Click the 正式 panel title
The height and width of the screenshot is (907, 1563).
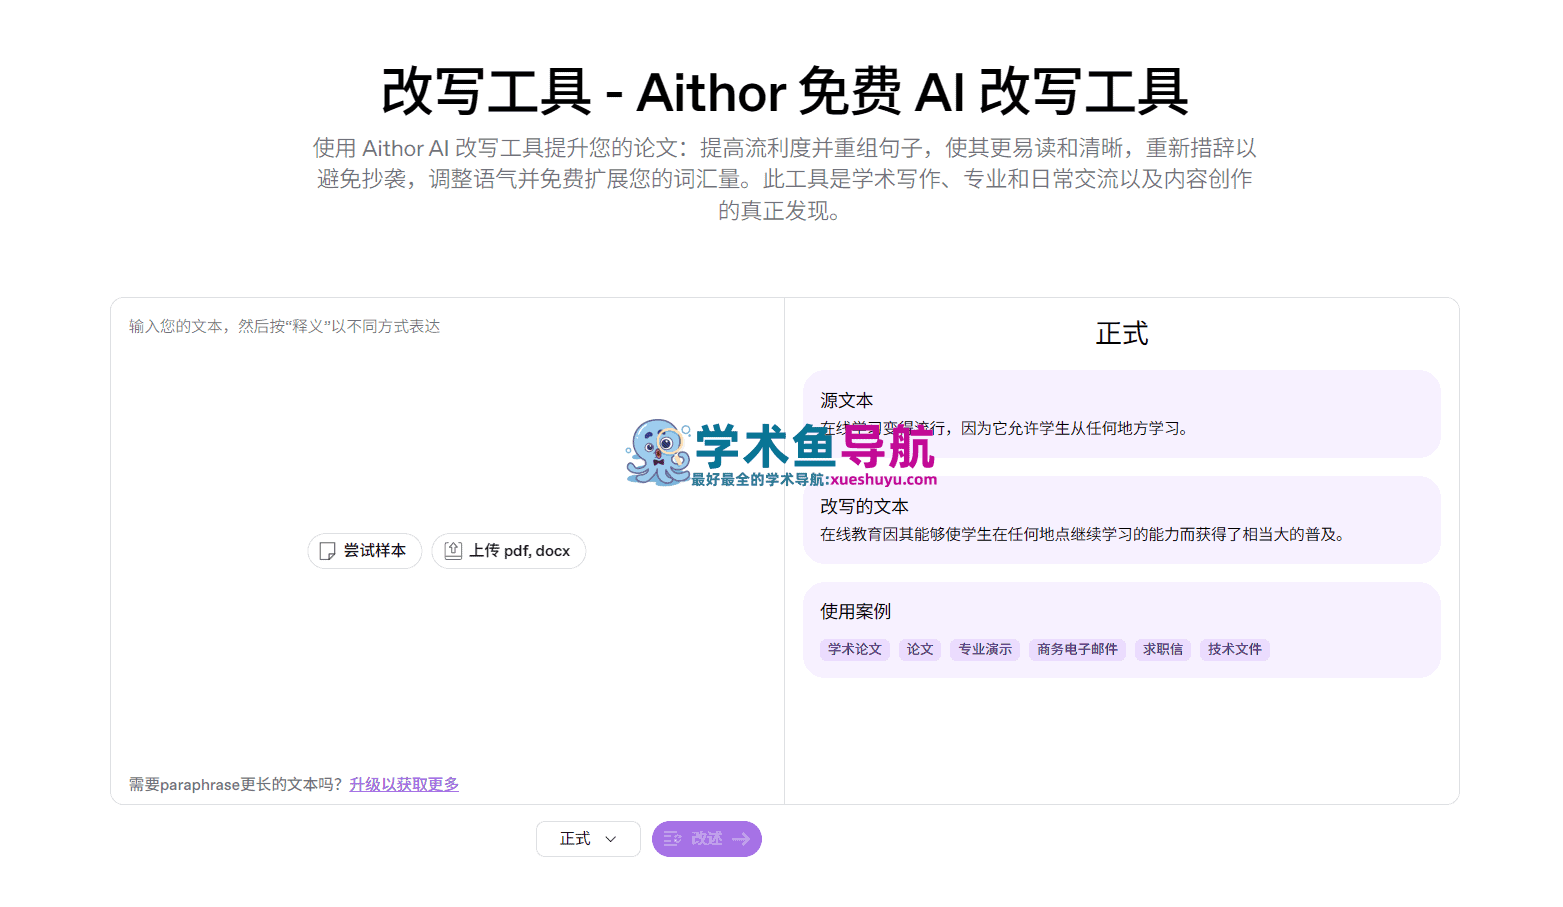coord(1122,334)
